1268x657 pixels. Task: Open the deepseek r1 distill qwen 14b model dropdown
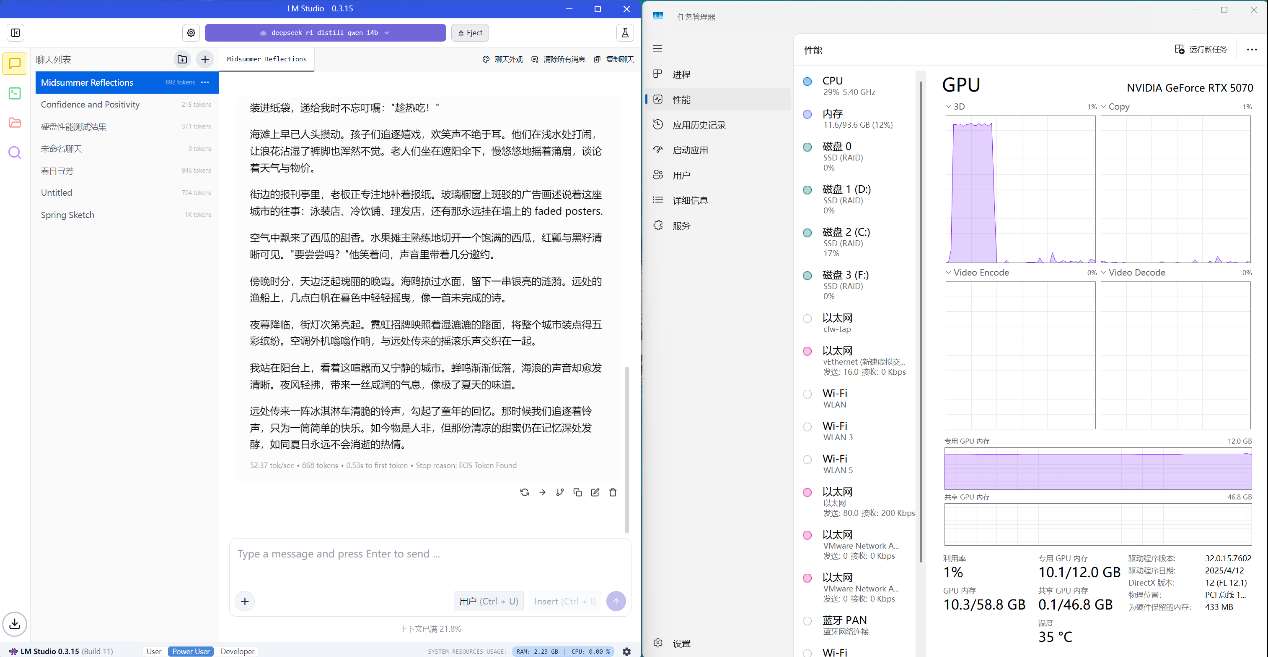pos(325,33)
